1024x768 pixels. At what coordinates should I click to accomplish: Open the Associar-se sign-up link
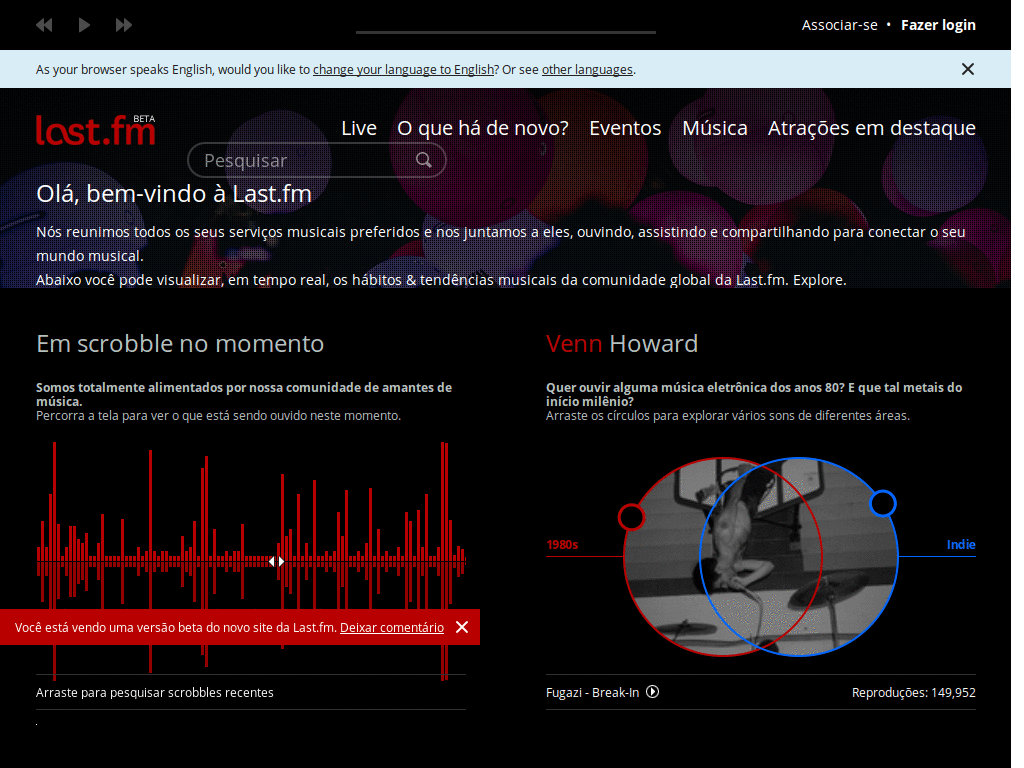(839, 25)
